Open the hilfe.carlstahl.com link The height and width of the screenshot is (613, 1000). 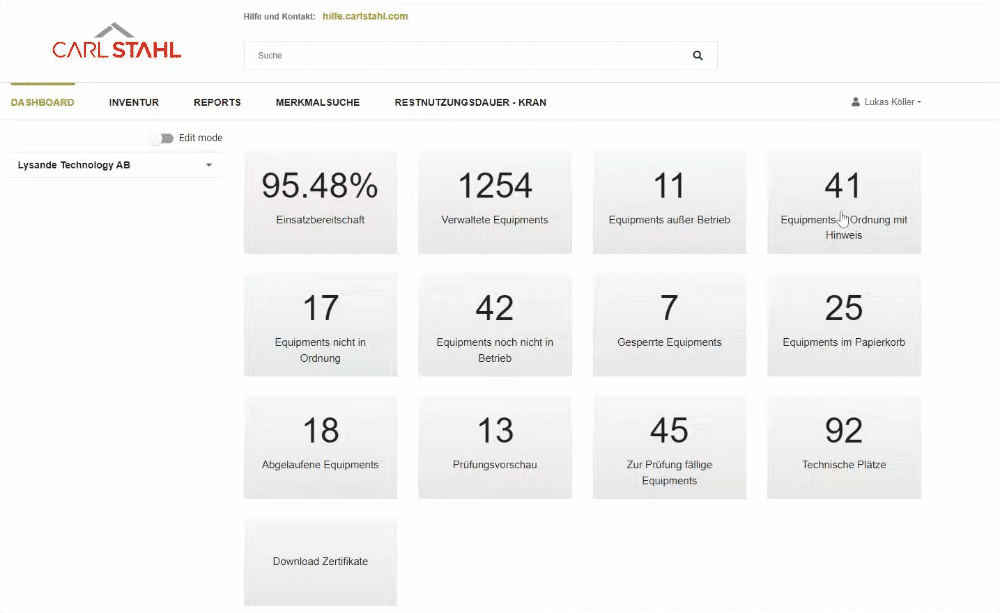click(x=365, y=17)
